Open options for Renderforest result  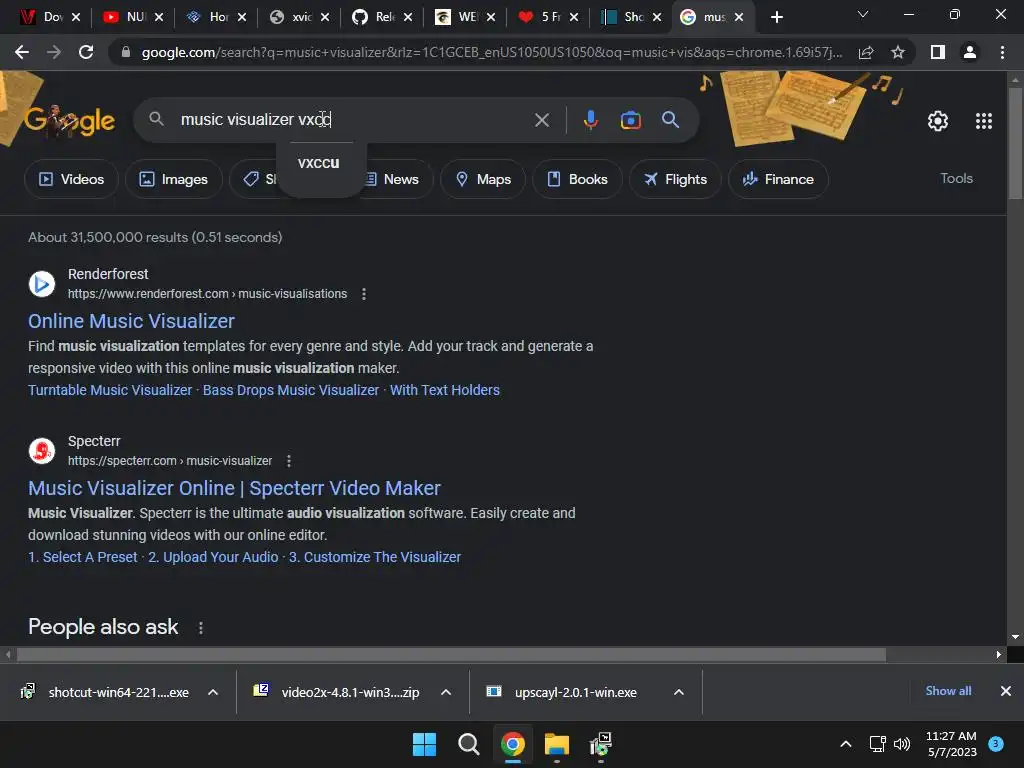[364, 294]
